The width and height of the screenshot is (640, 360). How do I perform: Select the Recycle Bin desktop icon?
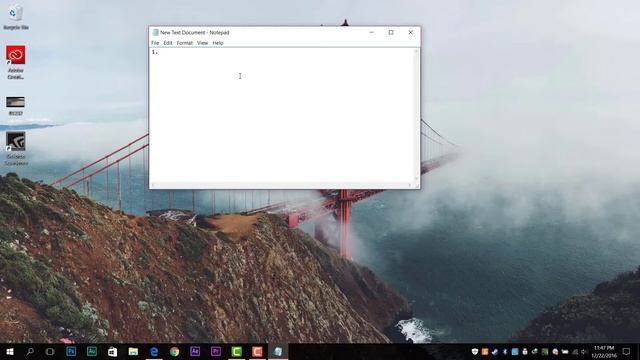click(16, 17)
